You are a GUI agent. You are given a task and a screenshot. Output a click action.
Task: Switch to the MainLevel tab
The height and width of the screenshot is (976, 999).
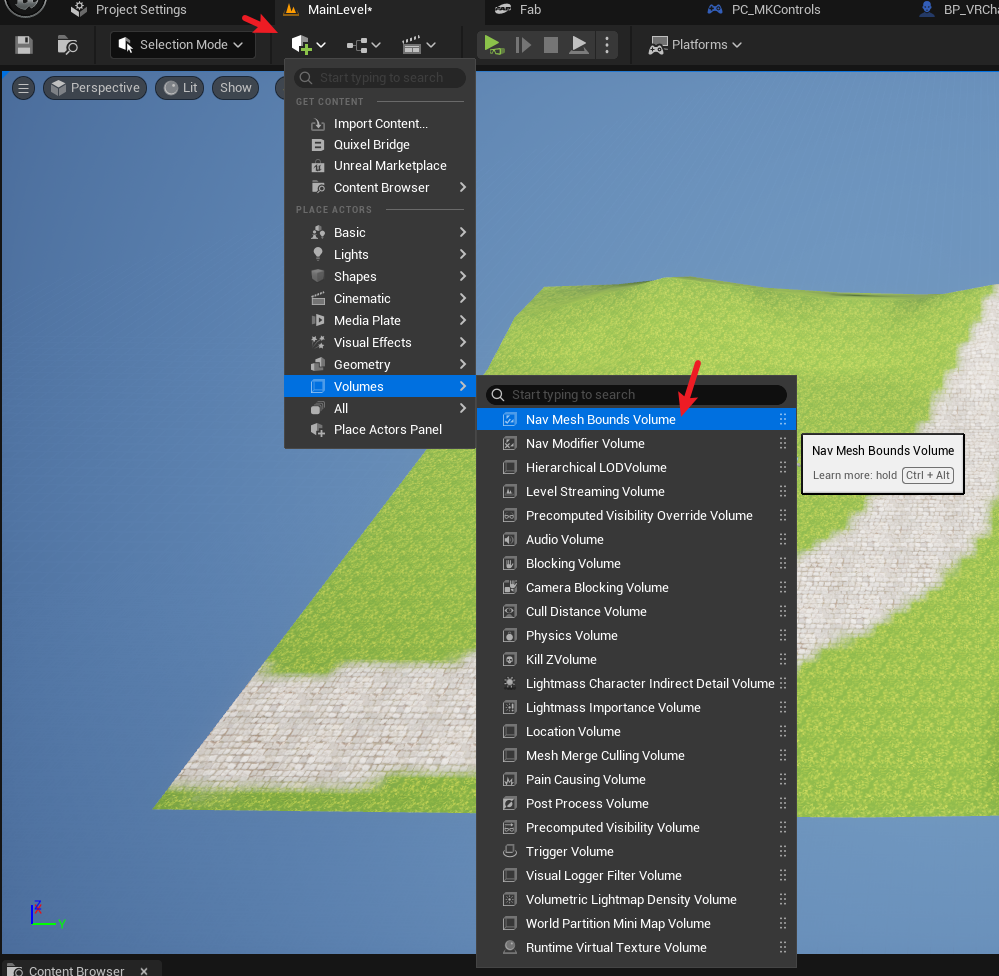(328, 10)
